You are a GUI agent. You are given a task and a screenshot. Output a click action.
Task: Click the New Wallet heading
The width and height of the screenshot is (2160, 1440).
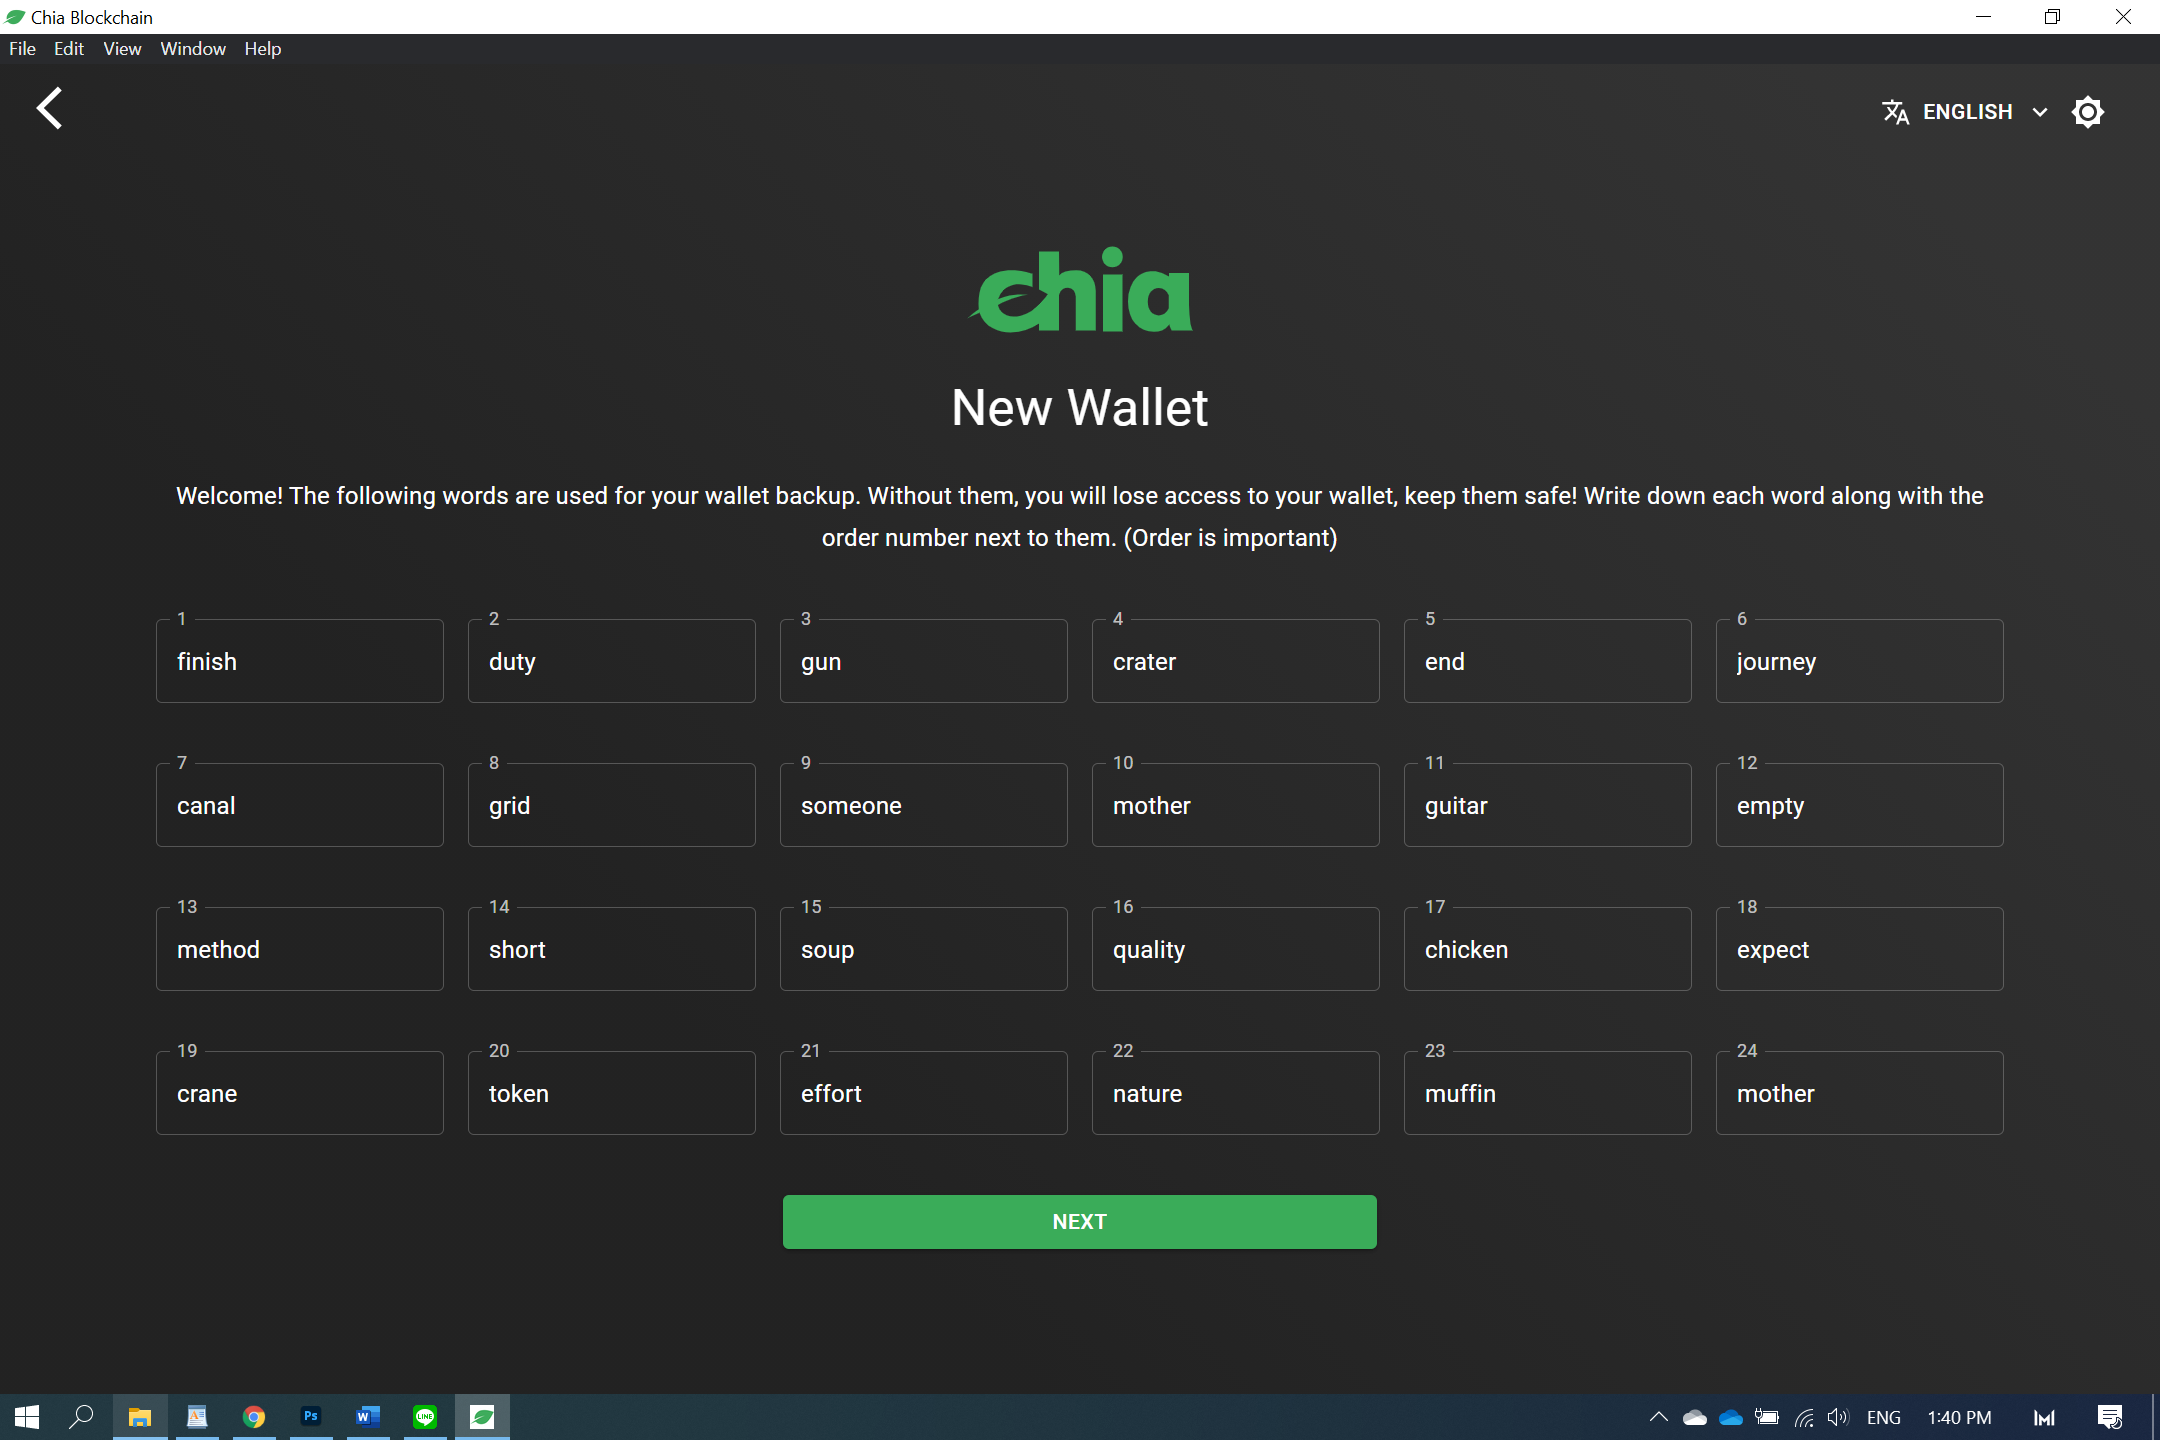point(1079,408)
